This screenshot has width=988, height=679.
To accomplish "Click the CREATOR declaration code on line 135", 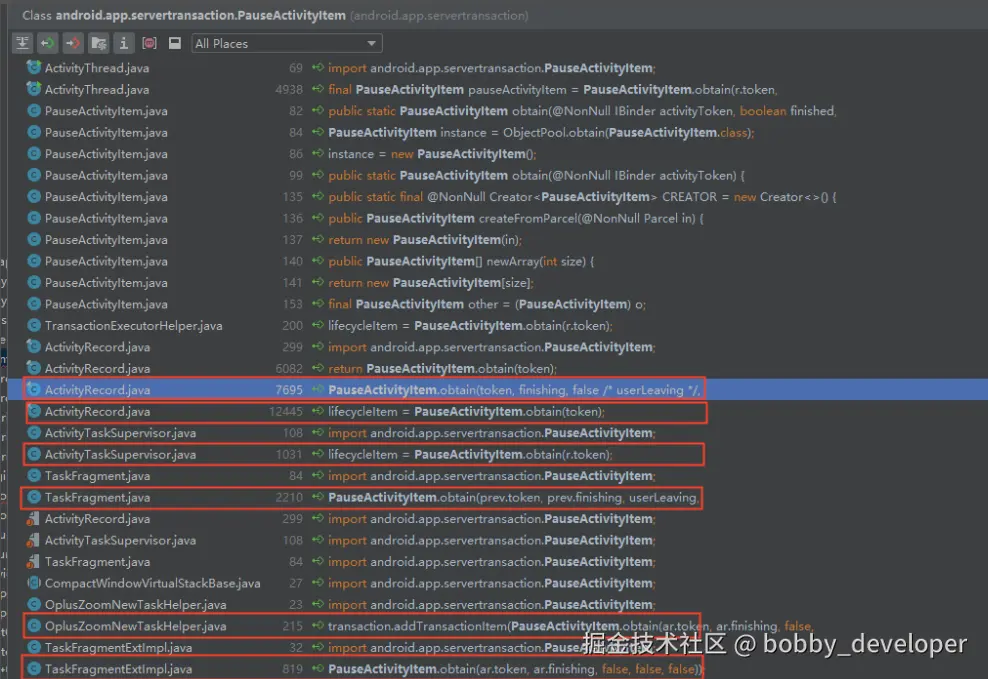I will click(x=582, y=197).
